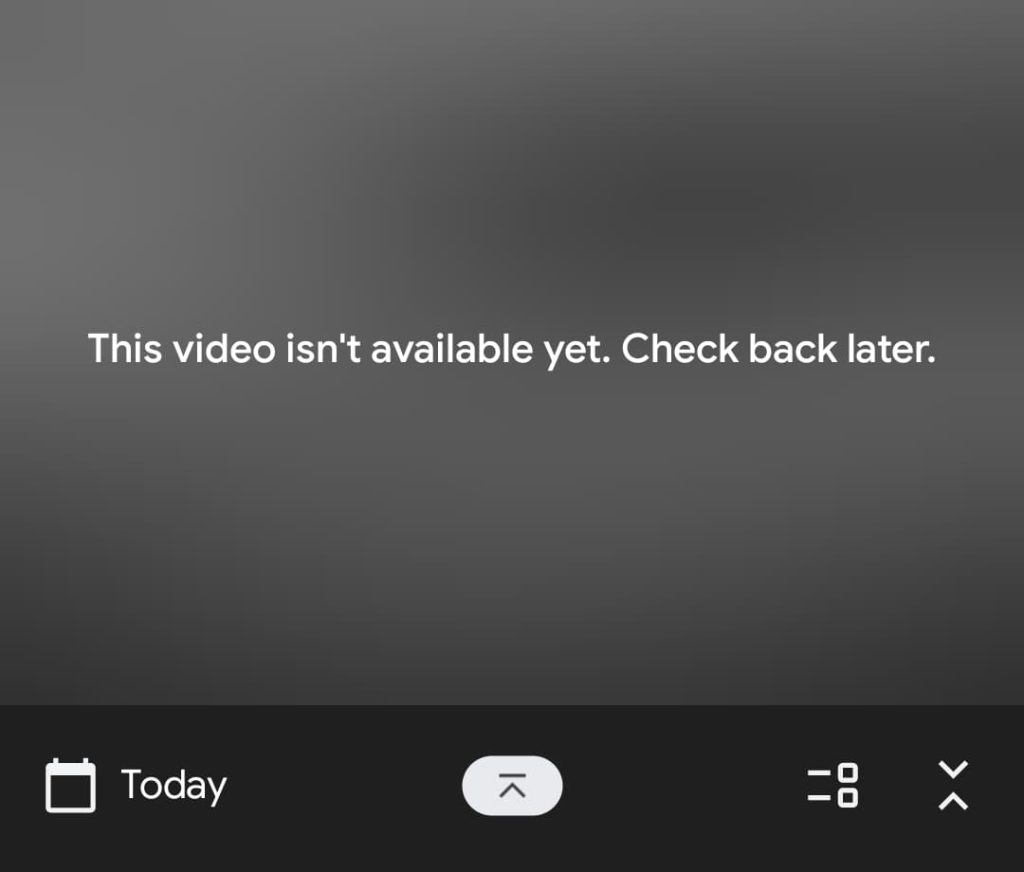Screen dimensions: 1024x872
Task: Jump to latest with the pill button
Action: (512, 785)
